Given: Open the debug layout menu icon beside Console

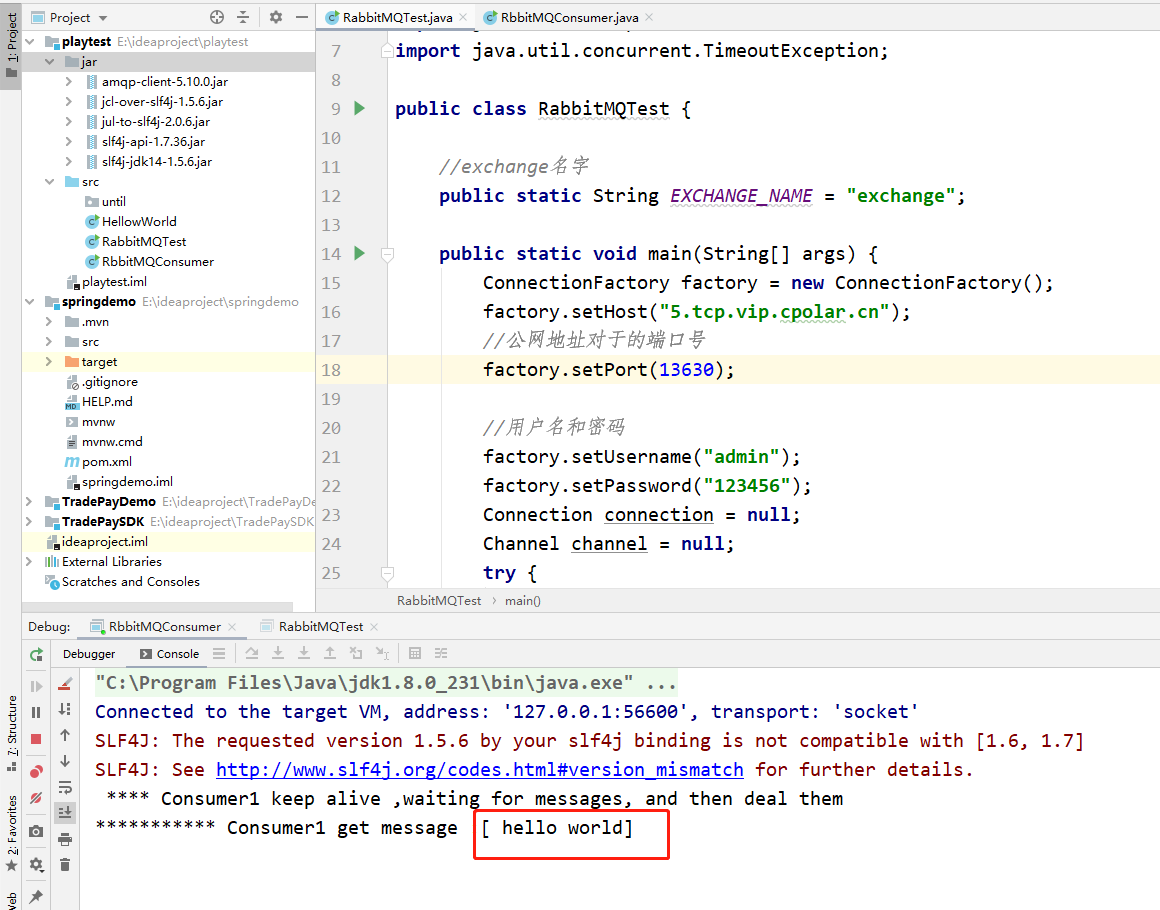Looking at the screenshot, I should [219, 653].
